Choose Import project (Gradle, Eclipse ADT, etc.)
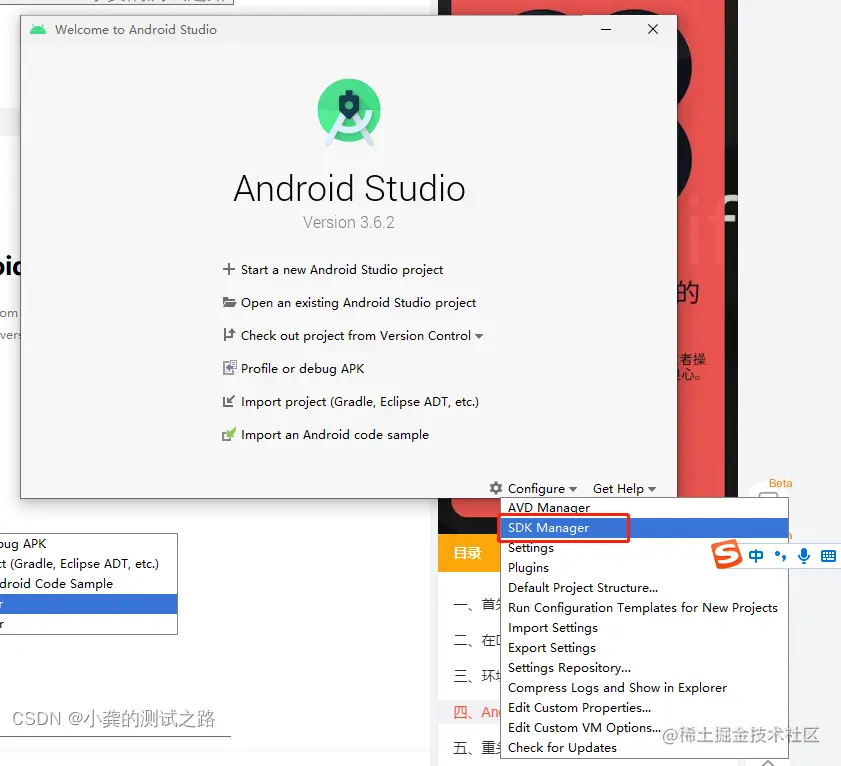The height and width of the screenshot is (766, 841). pyautogui.click(x=360, y=402)
